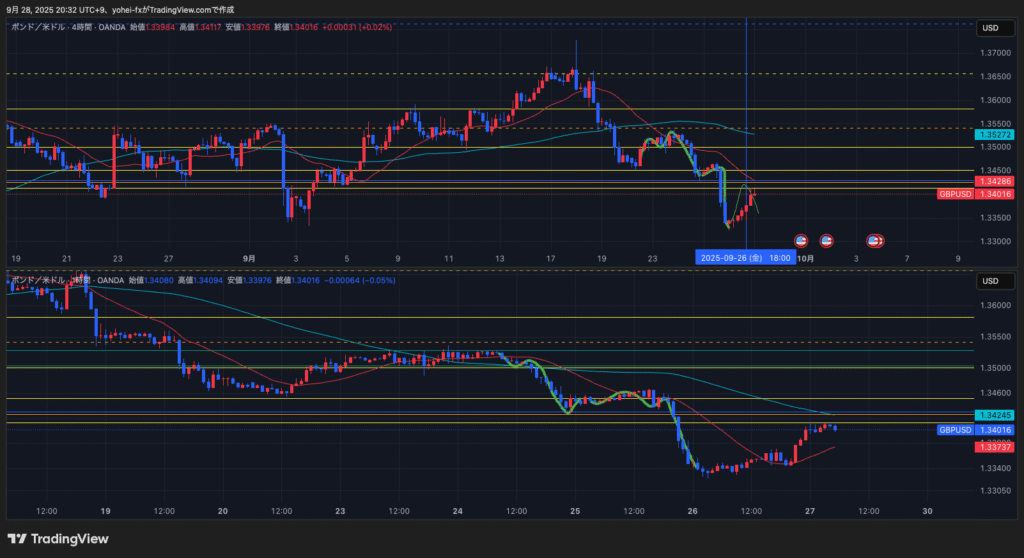The height and width of the screenshot is (558, 1024).
Task: Click the cyan 1.35272 moving average price label
Action: [x=994, y=134]
